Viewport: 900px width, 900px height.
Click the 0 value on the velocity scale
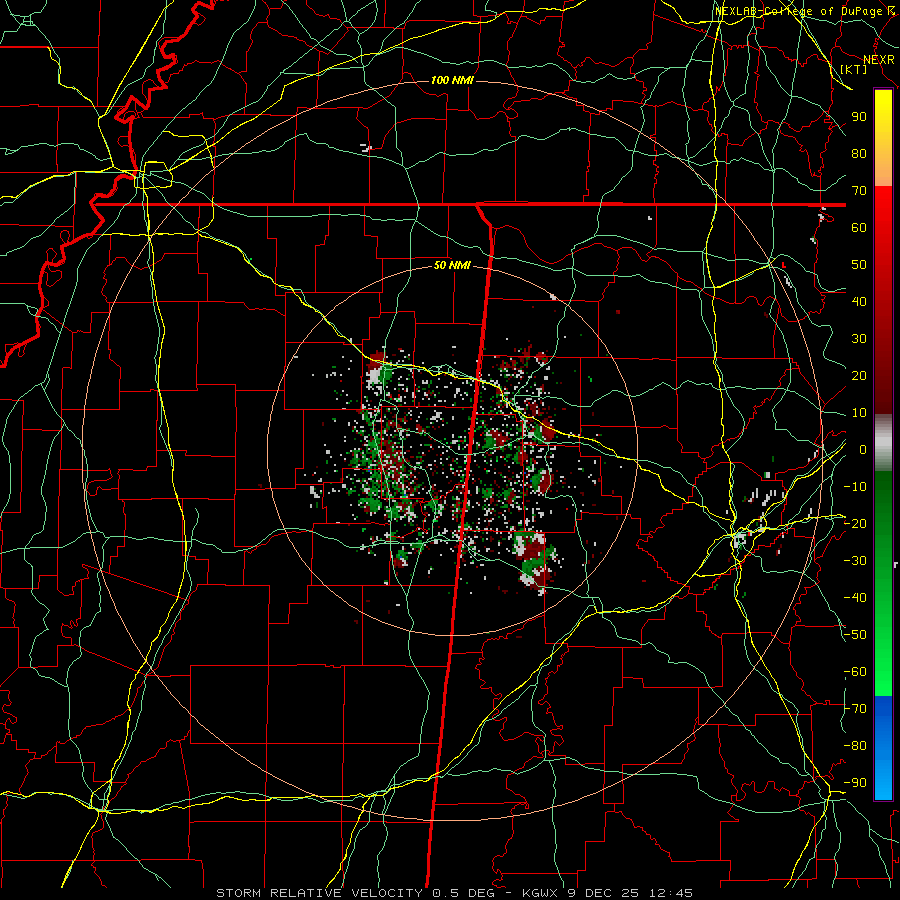point(863,449)
